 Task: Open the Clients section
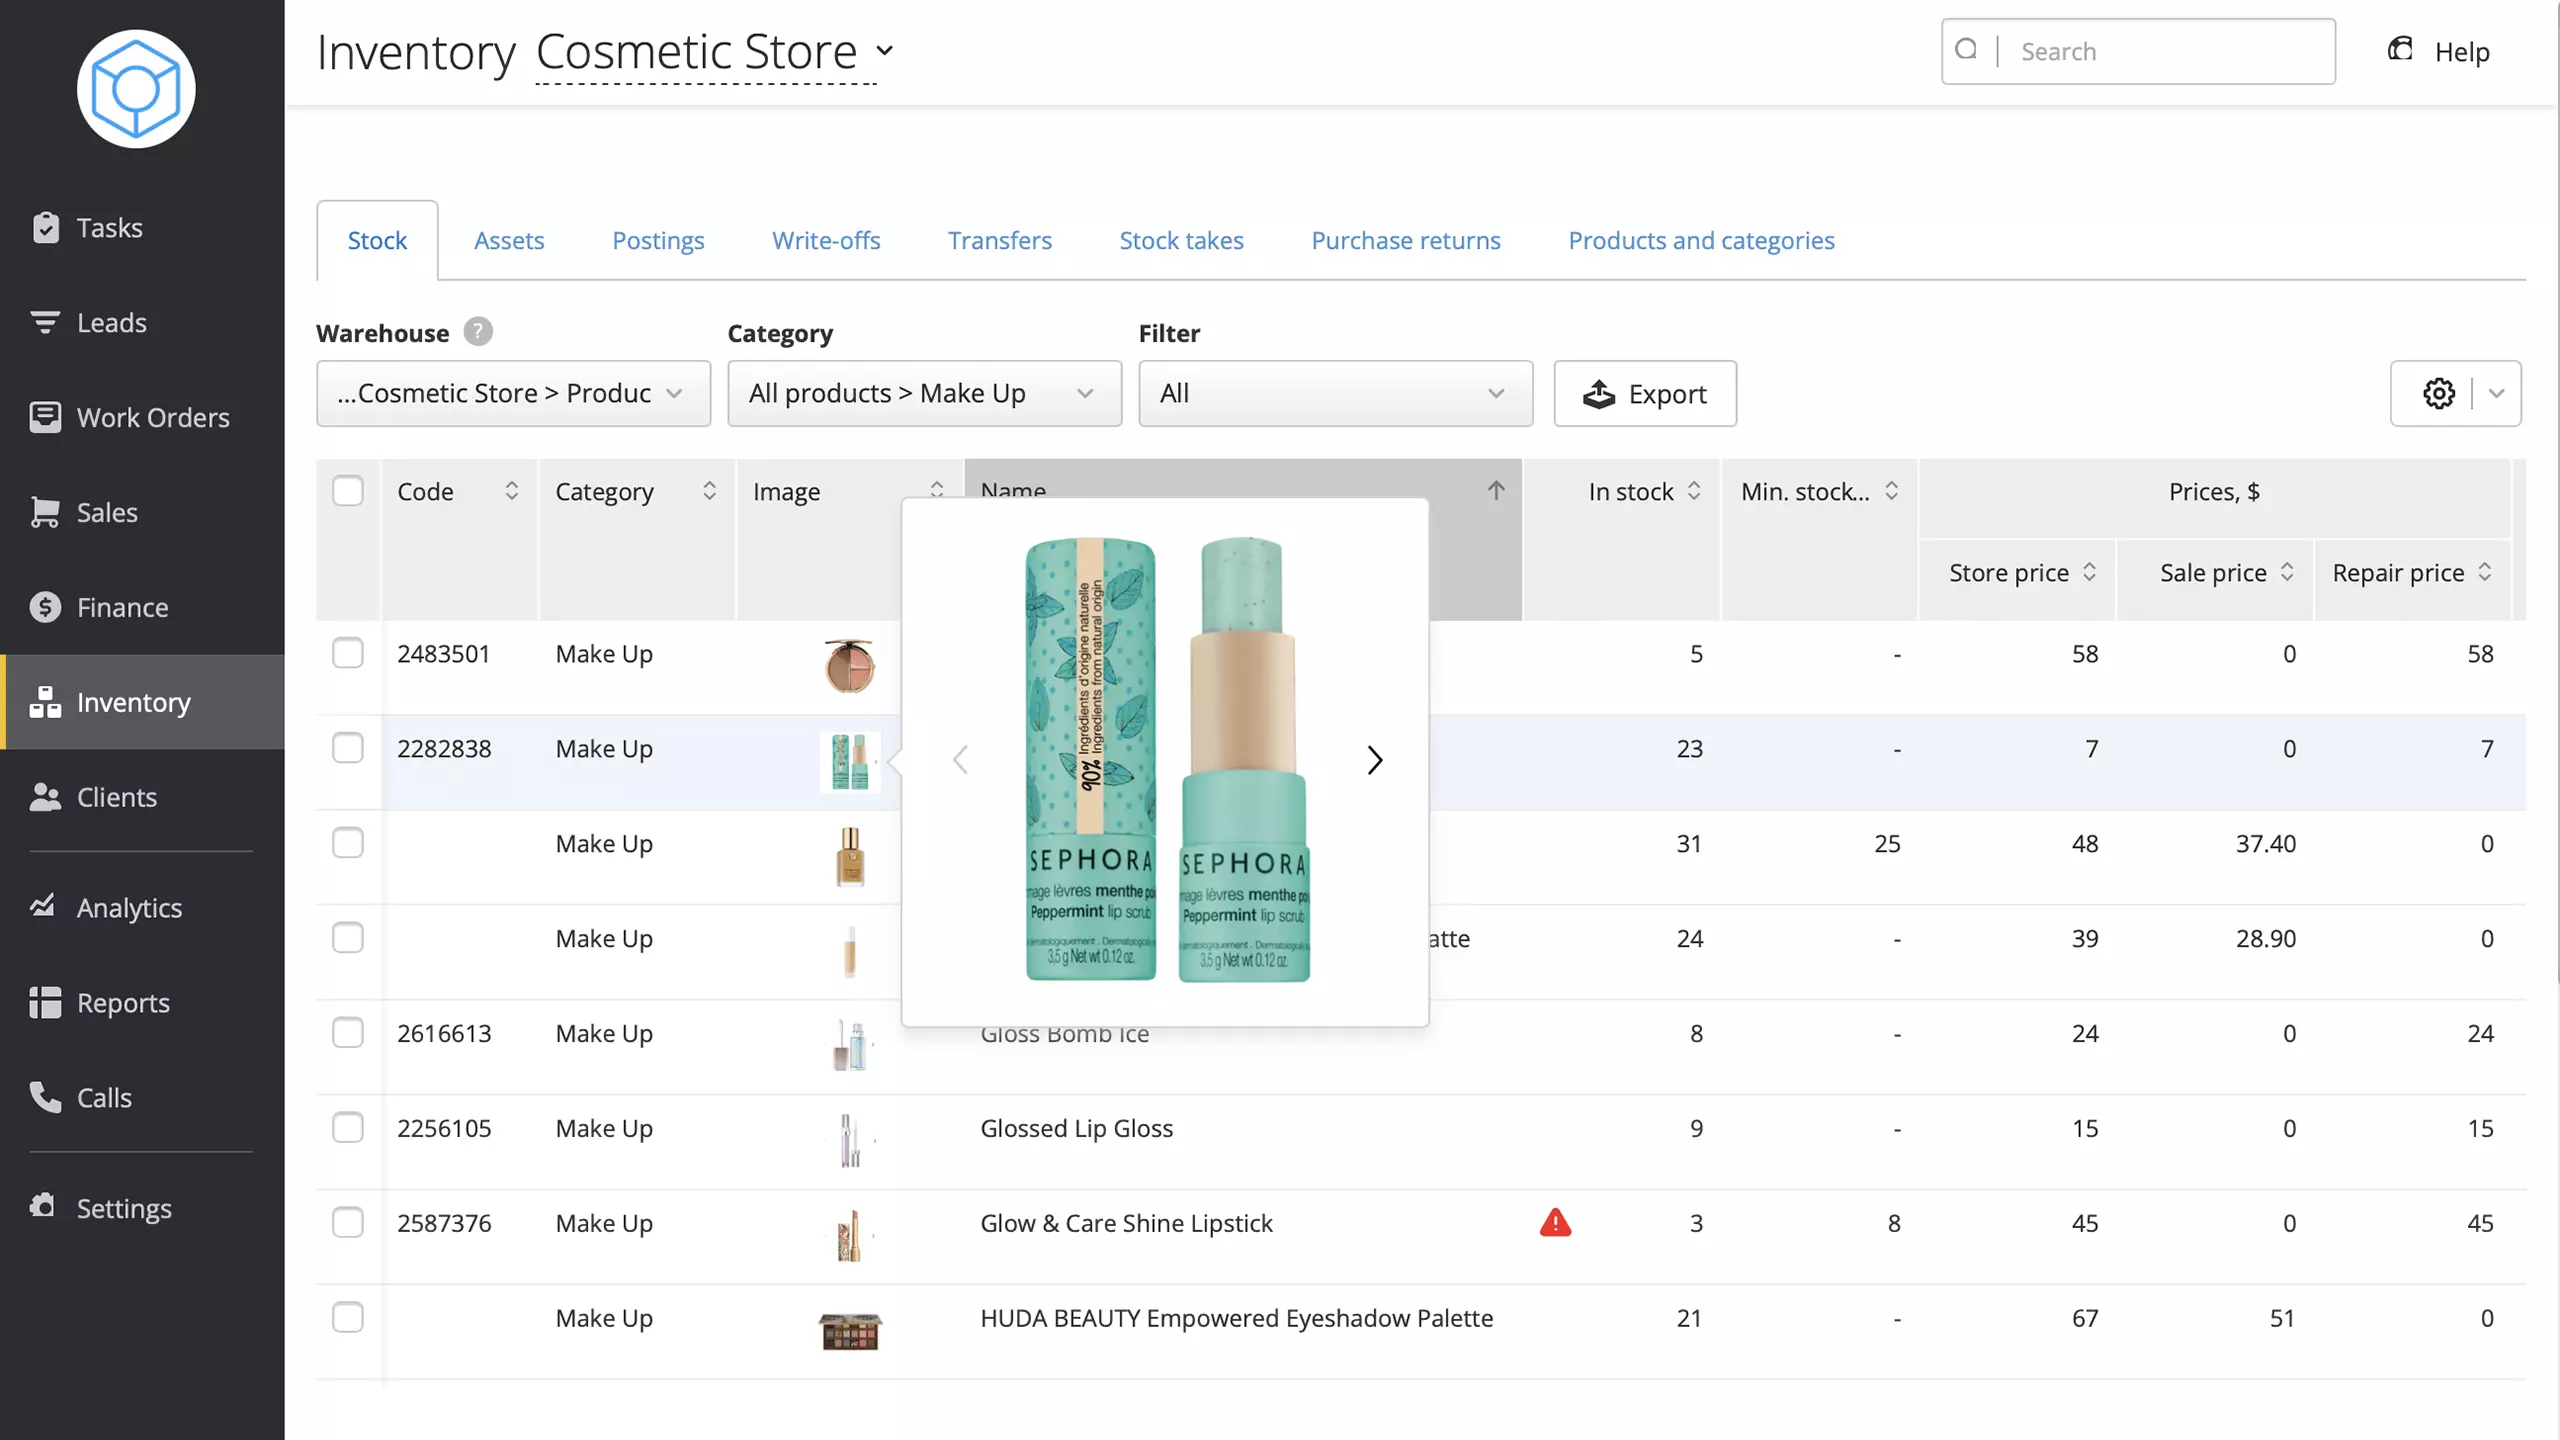pos(142,797)
